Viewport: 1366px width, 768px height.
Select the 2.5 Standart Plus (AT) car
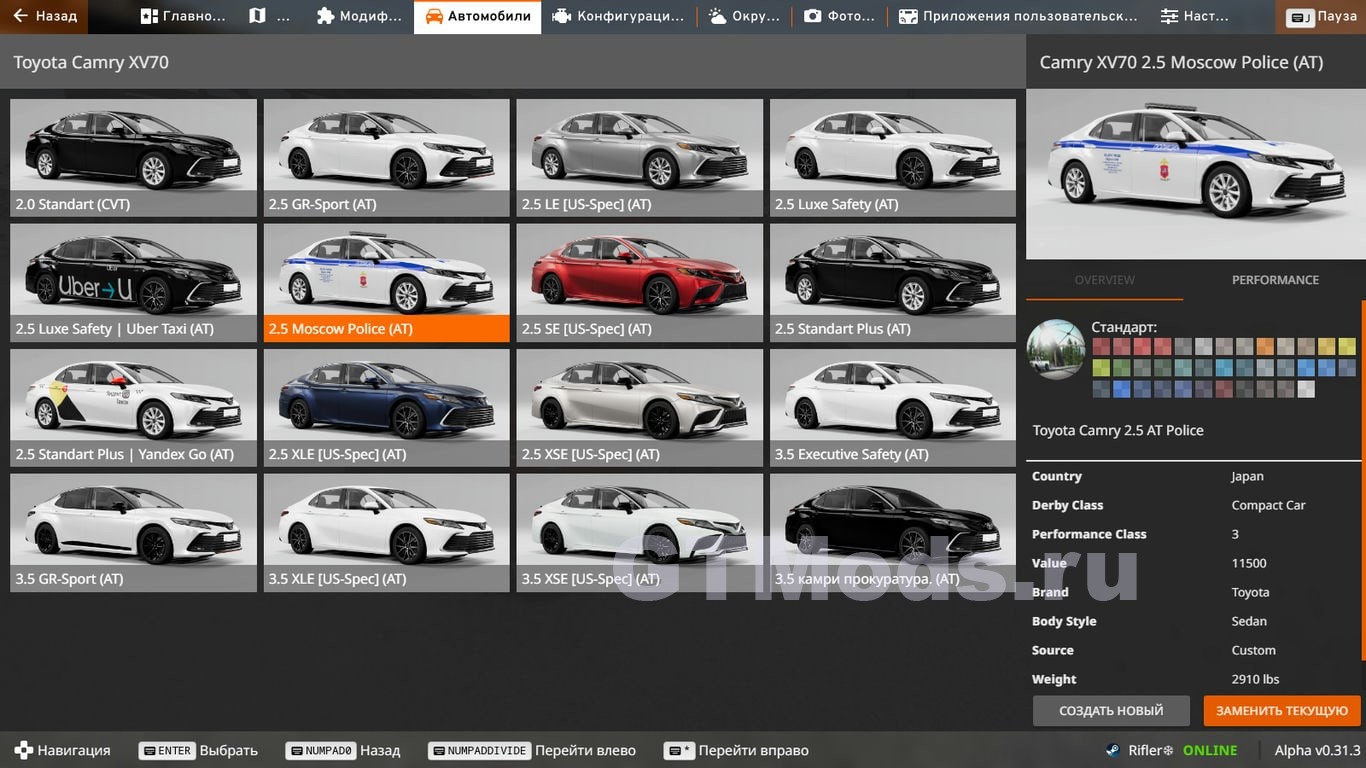[x=893, y=282]
